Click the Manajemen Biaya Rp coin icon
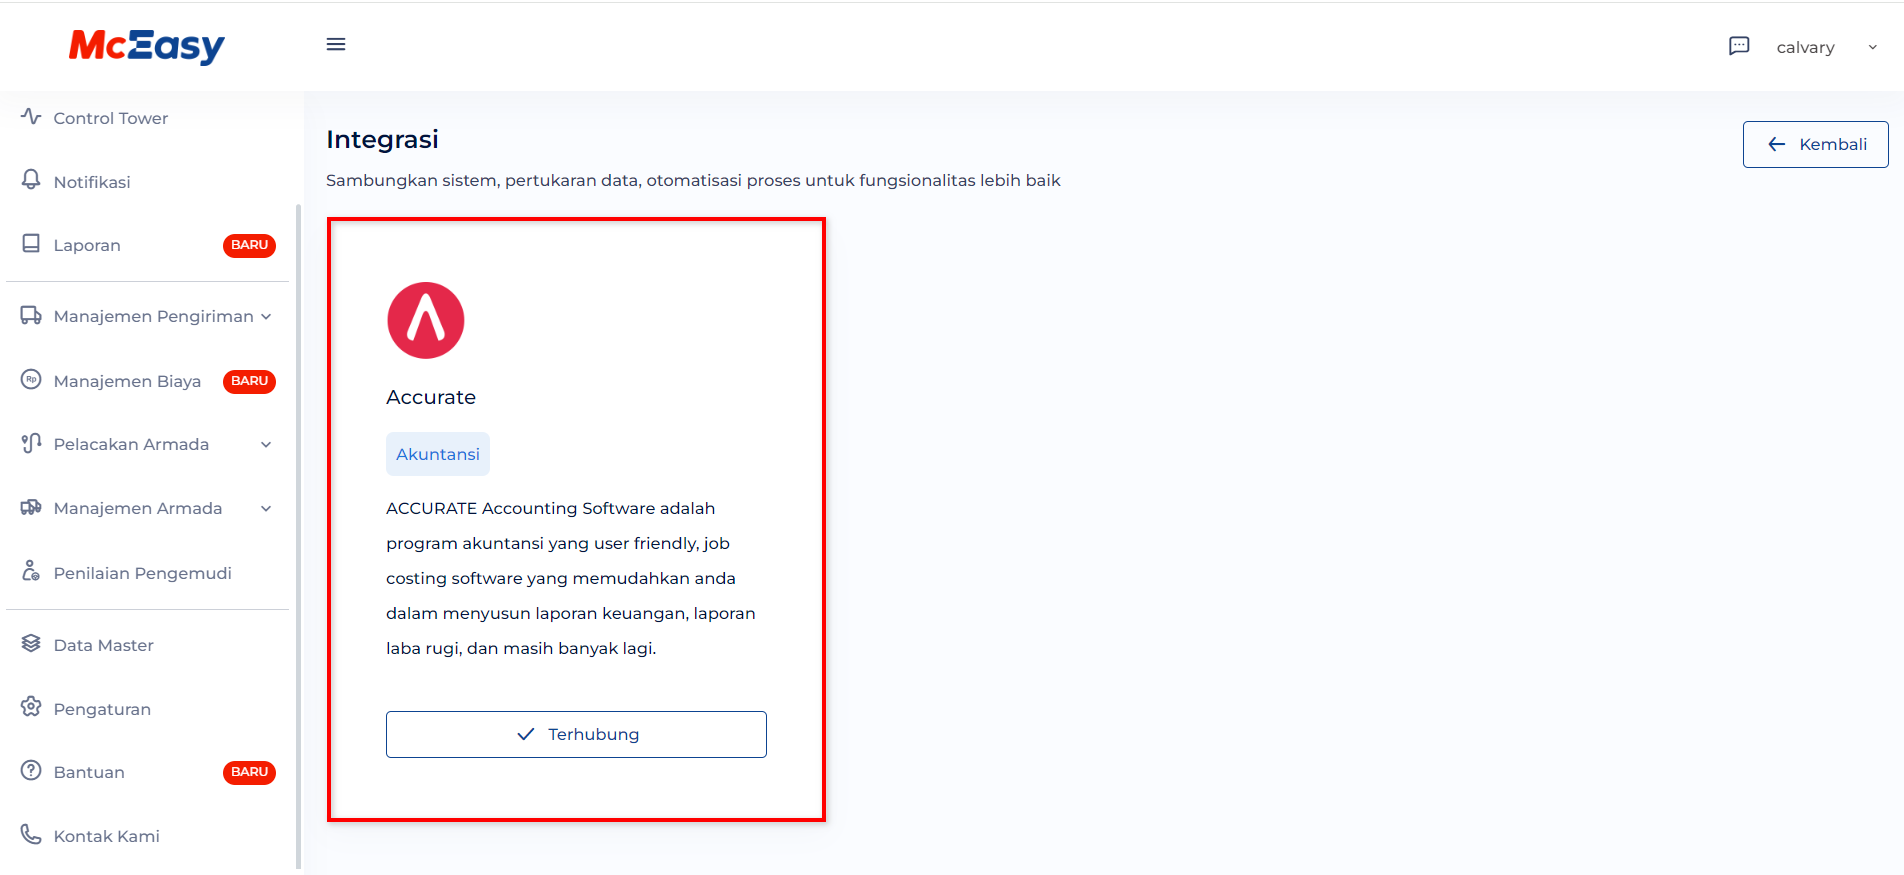The width and height of the screenshot is (1904, 875). click(x=31, y=380)
